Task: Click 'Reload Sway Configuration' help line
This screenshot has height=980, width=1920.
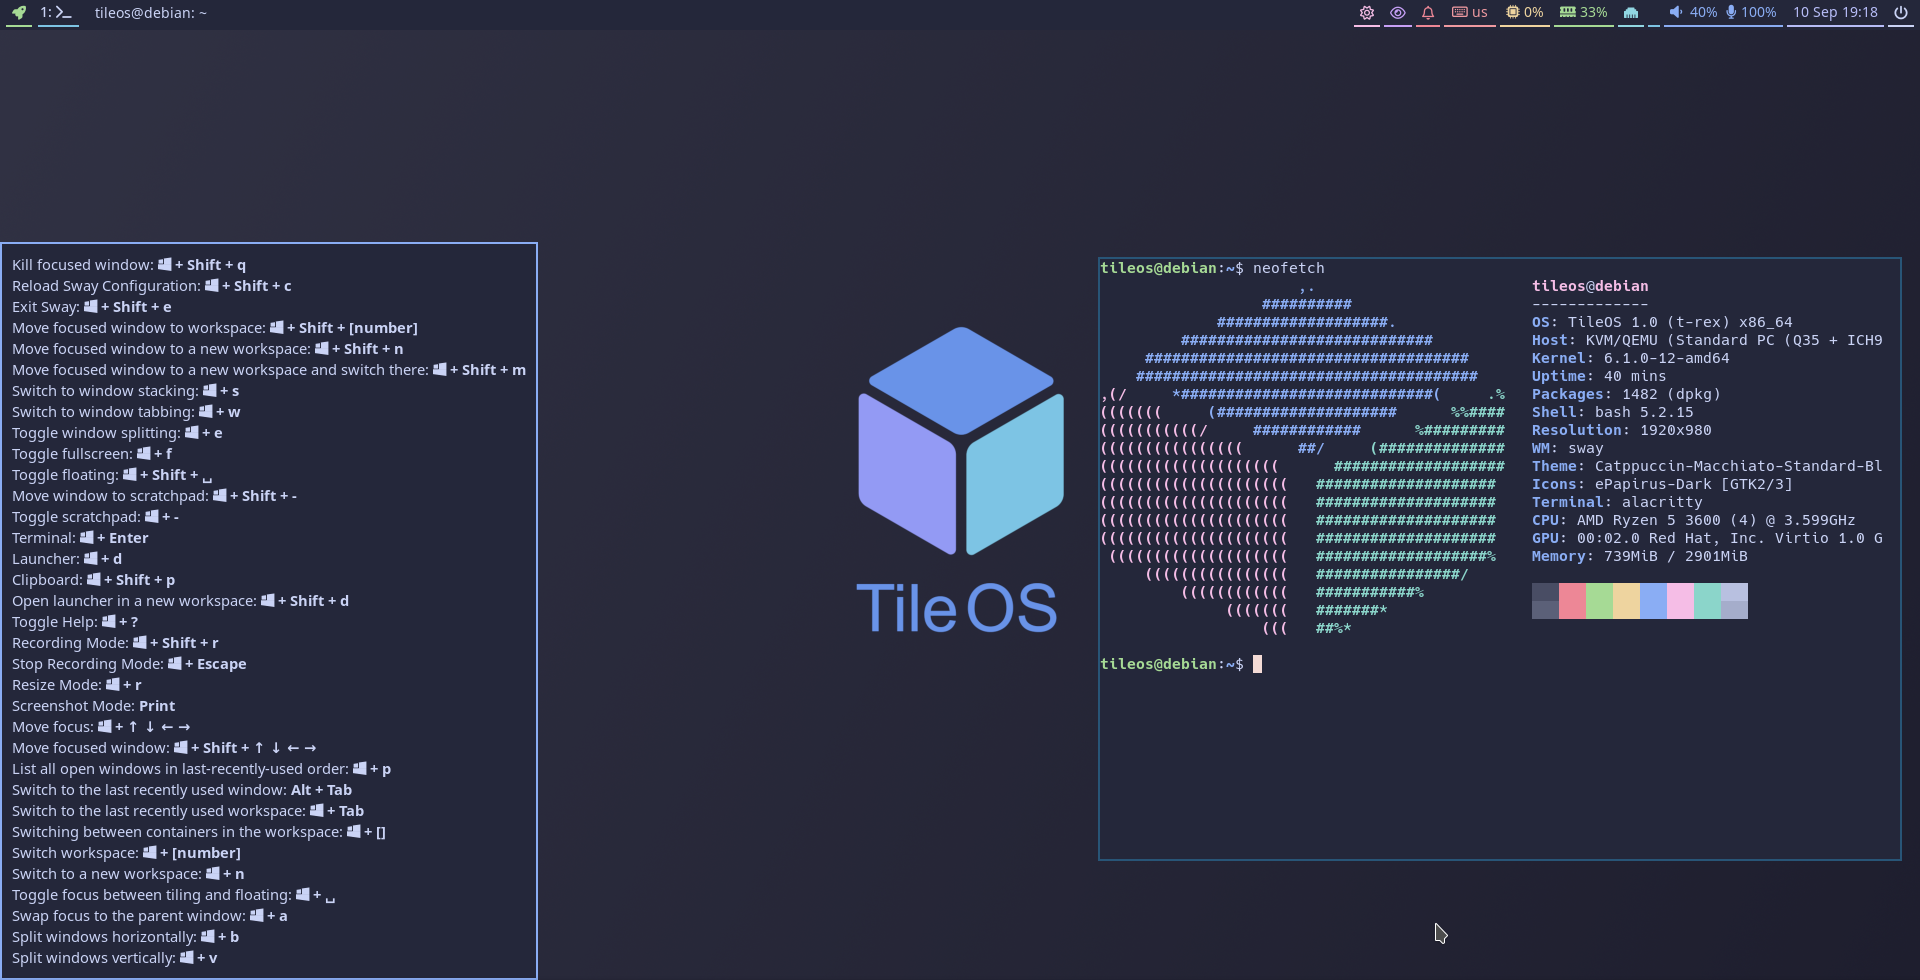Action: [152, 286]
